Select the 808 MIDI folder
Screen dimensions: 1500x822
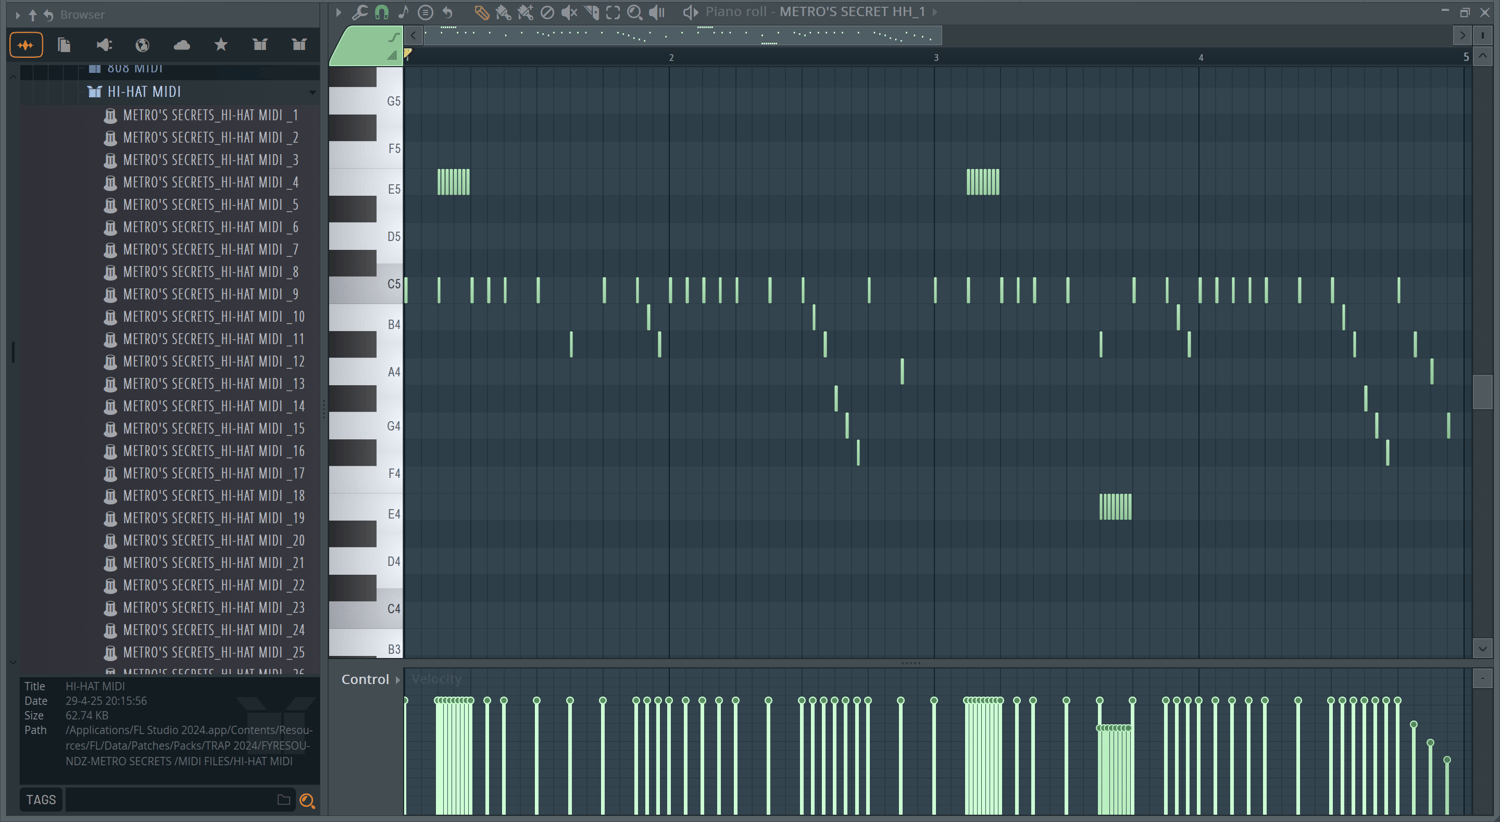click(x=134, y=69)
